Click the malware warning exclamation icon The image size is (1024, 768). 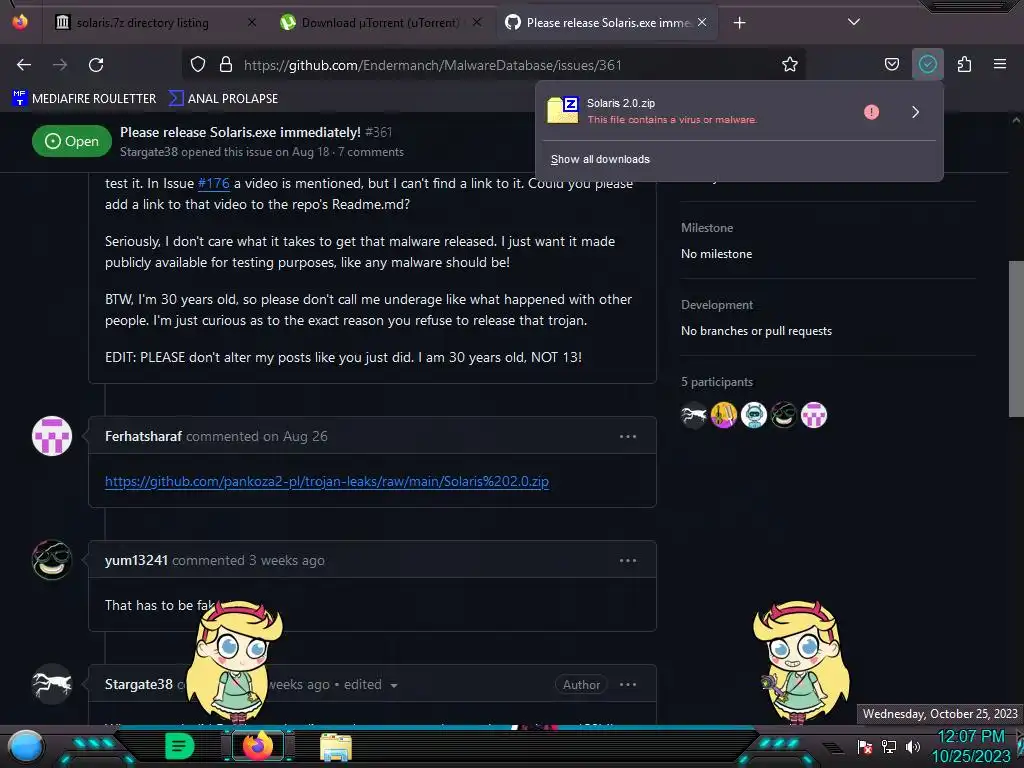point(871,112)
